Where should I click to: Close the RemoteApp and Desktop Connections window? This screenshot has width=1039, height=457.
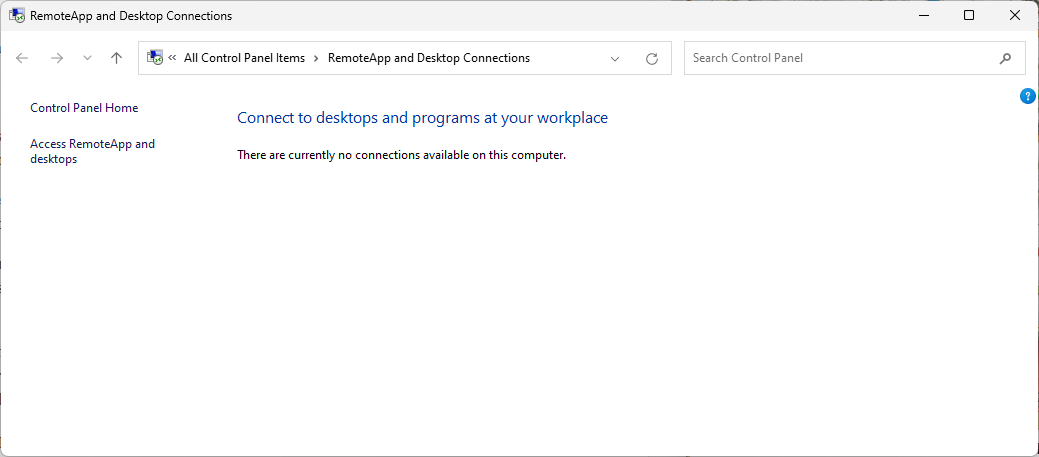pyautogui.click(x=1015, y=15)
